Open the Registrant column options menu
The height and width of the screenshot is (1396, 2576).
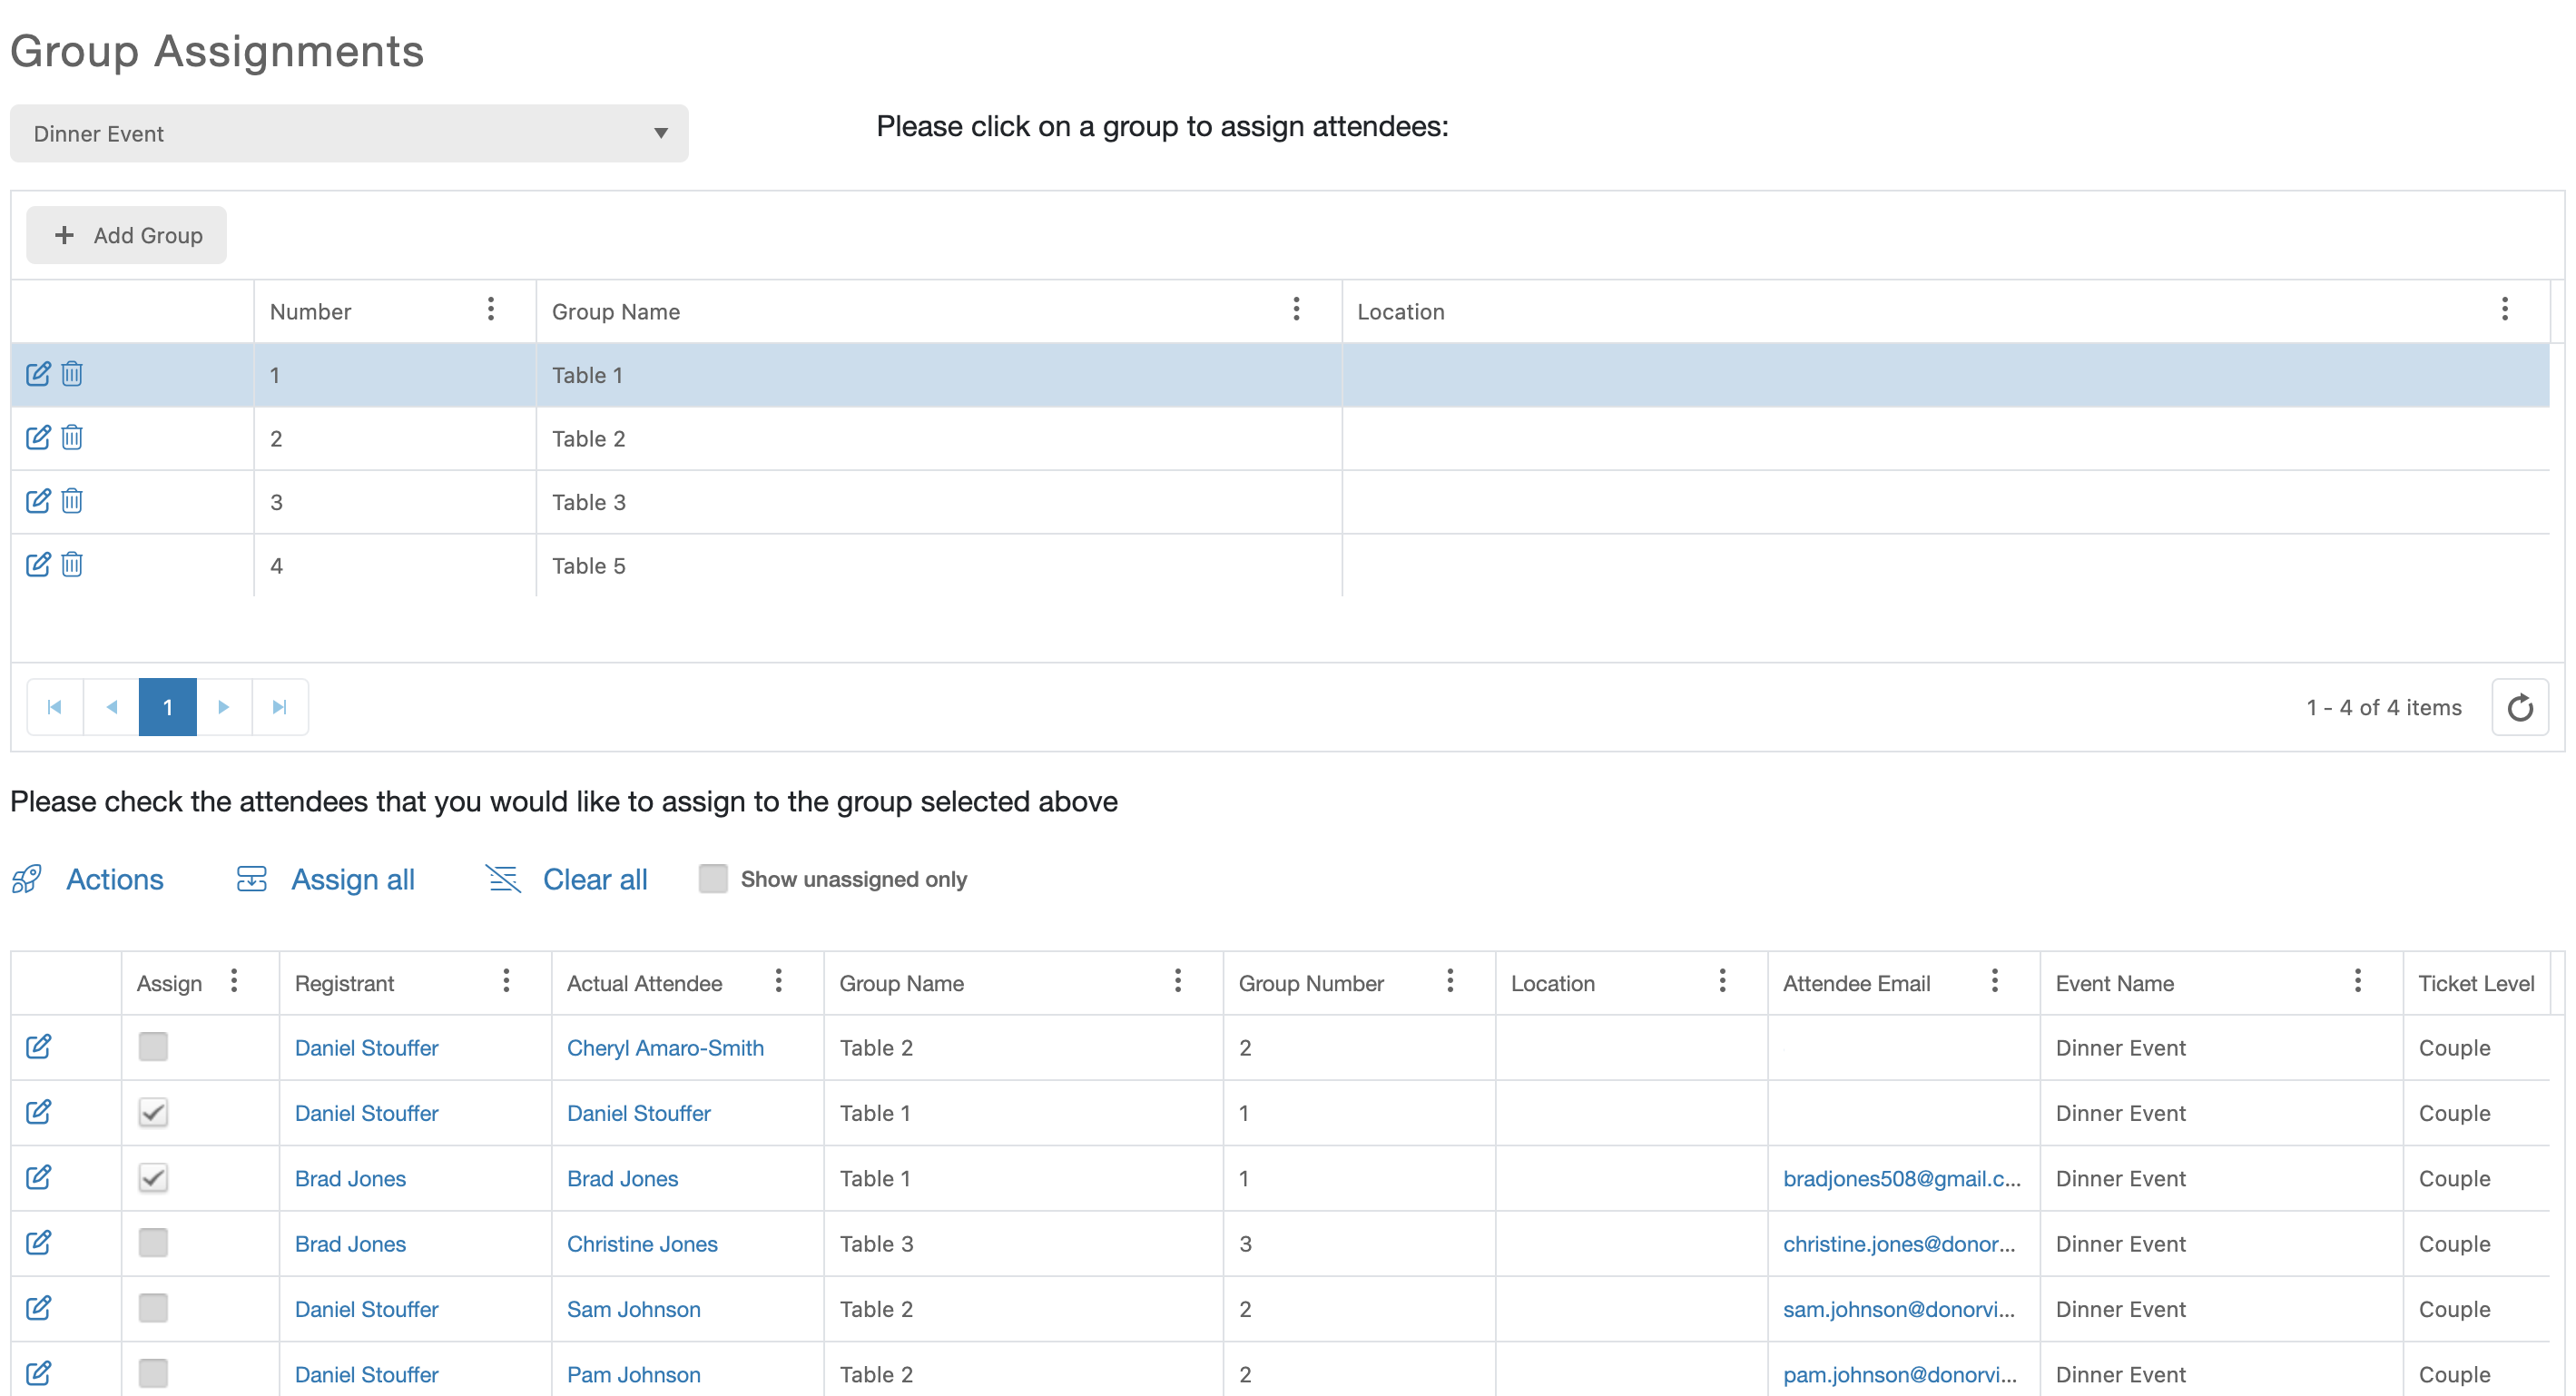coord(506,982)
